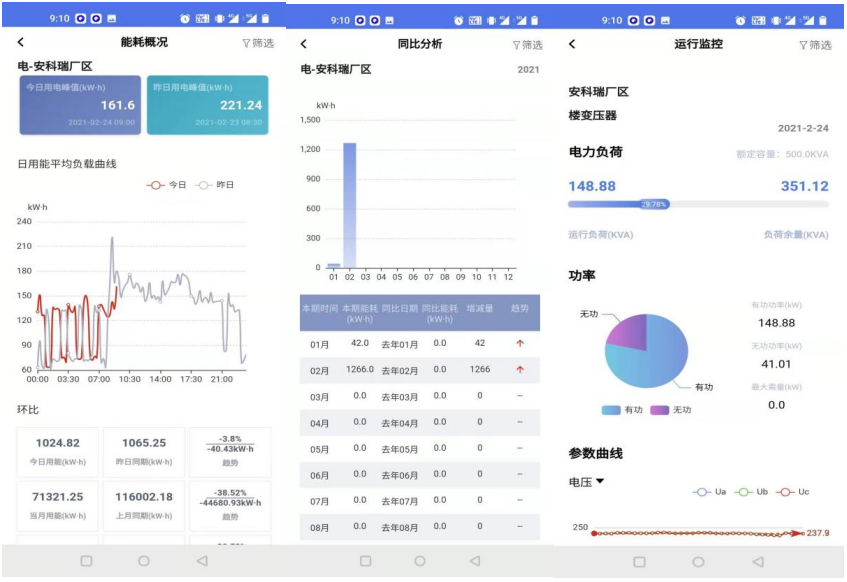Go back from the 运行监控 screen
Image resolution: width=847 pixels, height=582 pixels.
click(572, 44)
